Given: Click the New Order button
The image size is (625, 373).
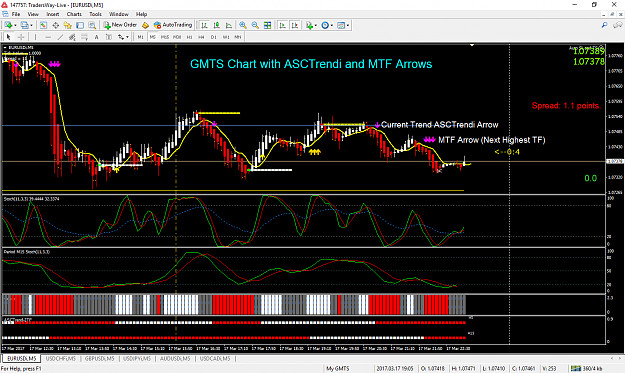Looking at the screenshot, I should [120, 25].
